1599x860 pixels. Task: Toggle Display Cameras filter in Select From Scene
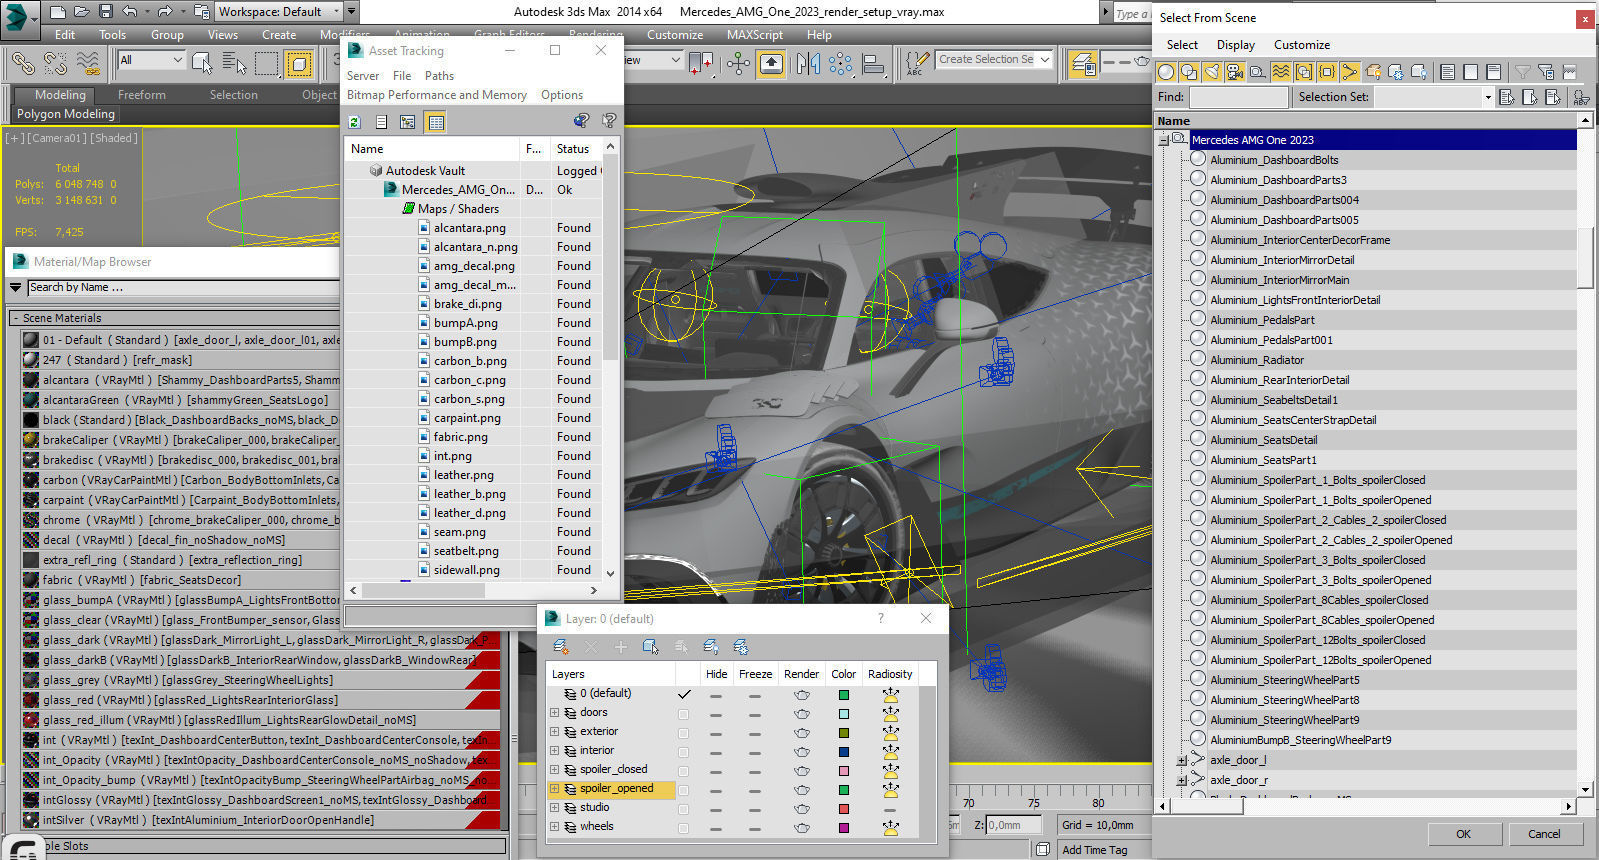click(x=1235, y=72)
